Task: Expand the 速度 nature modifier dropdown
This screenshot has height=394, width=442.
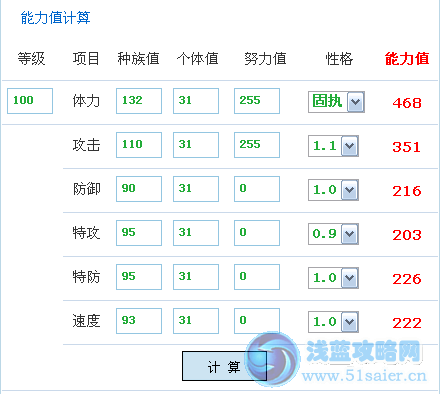Action: [333, 322]
